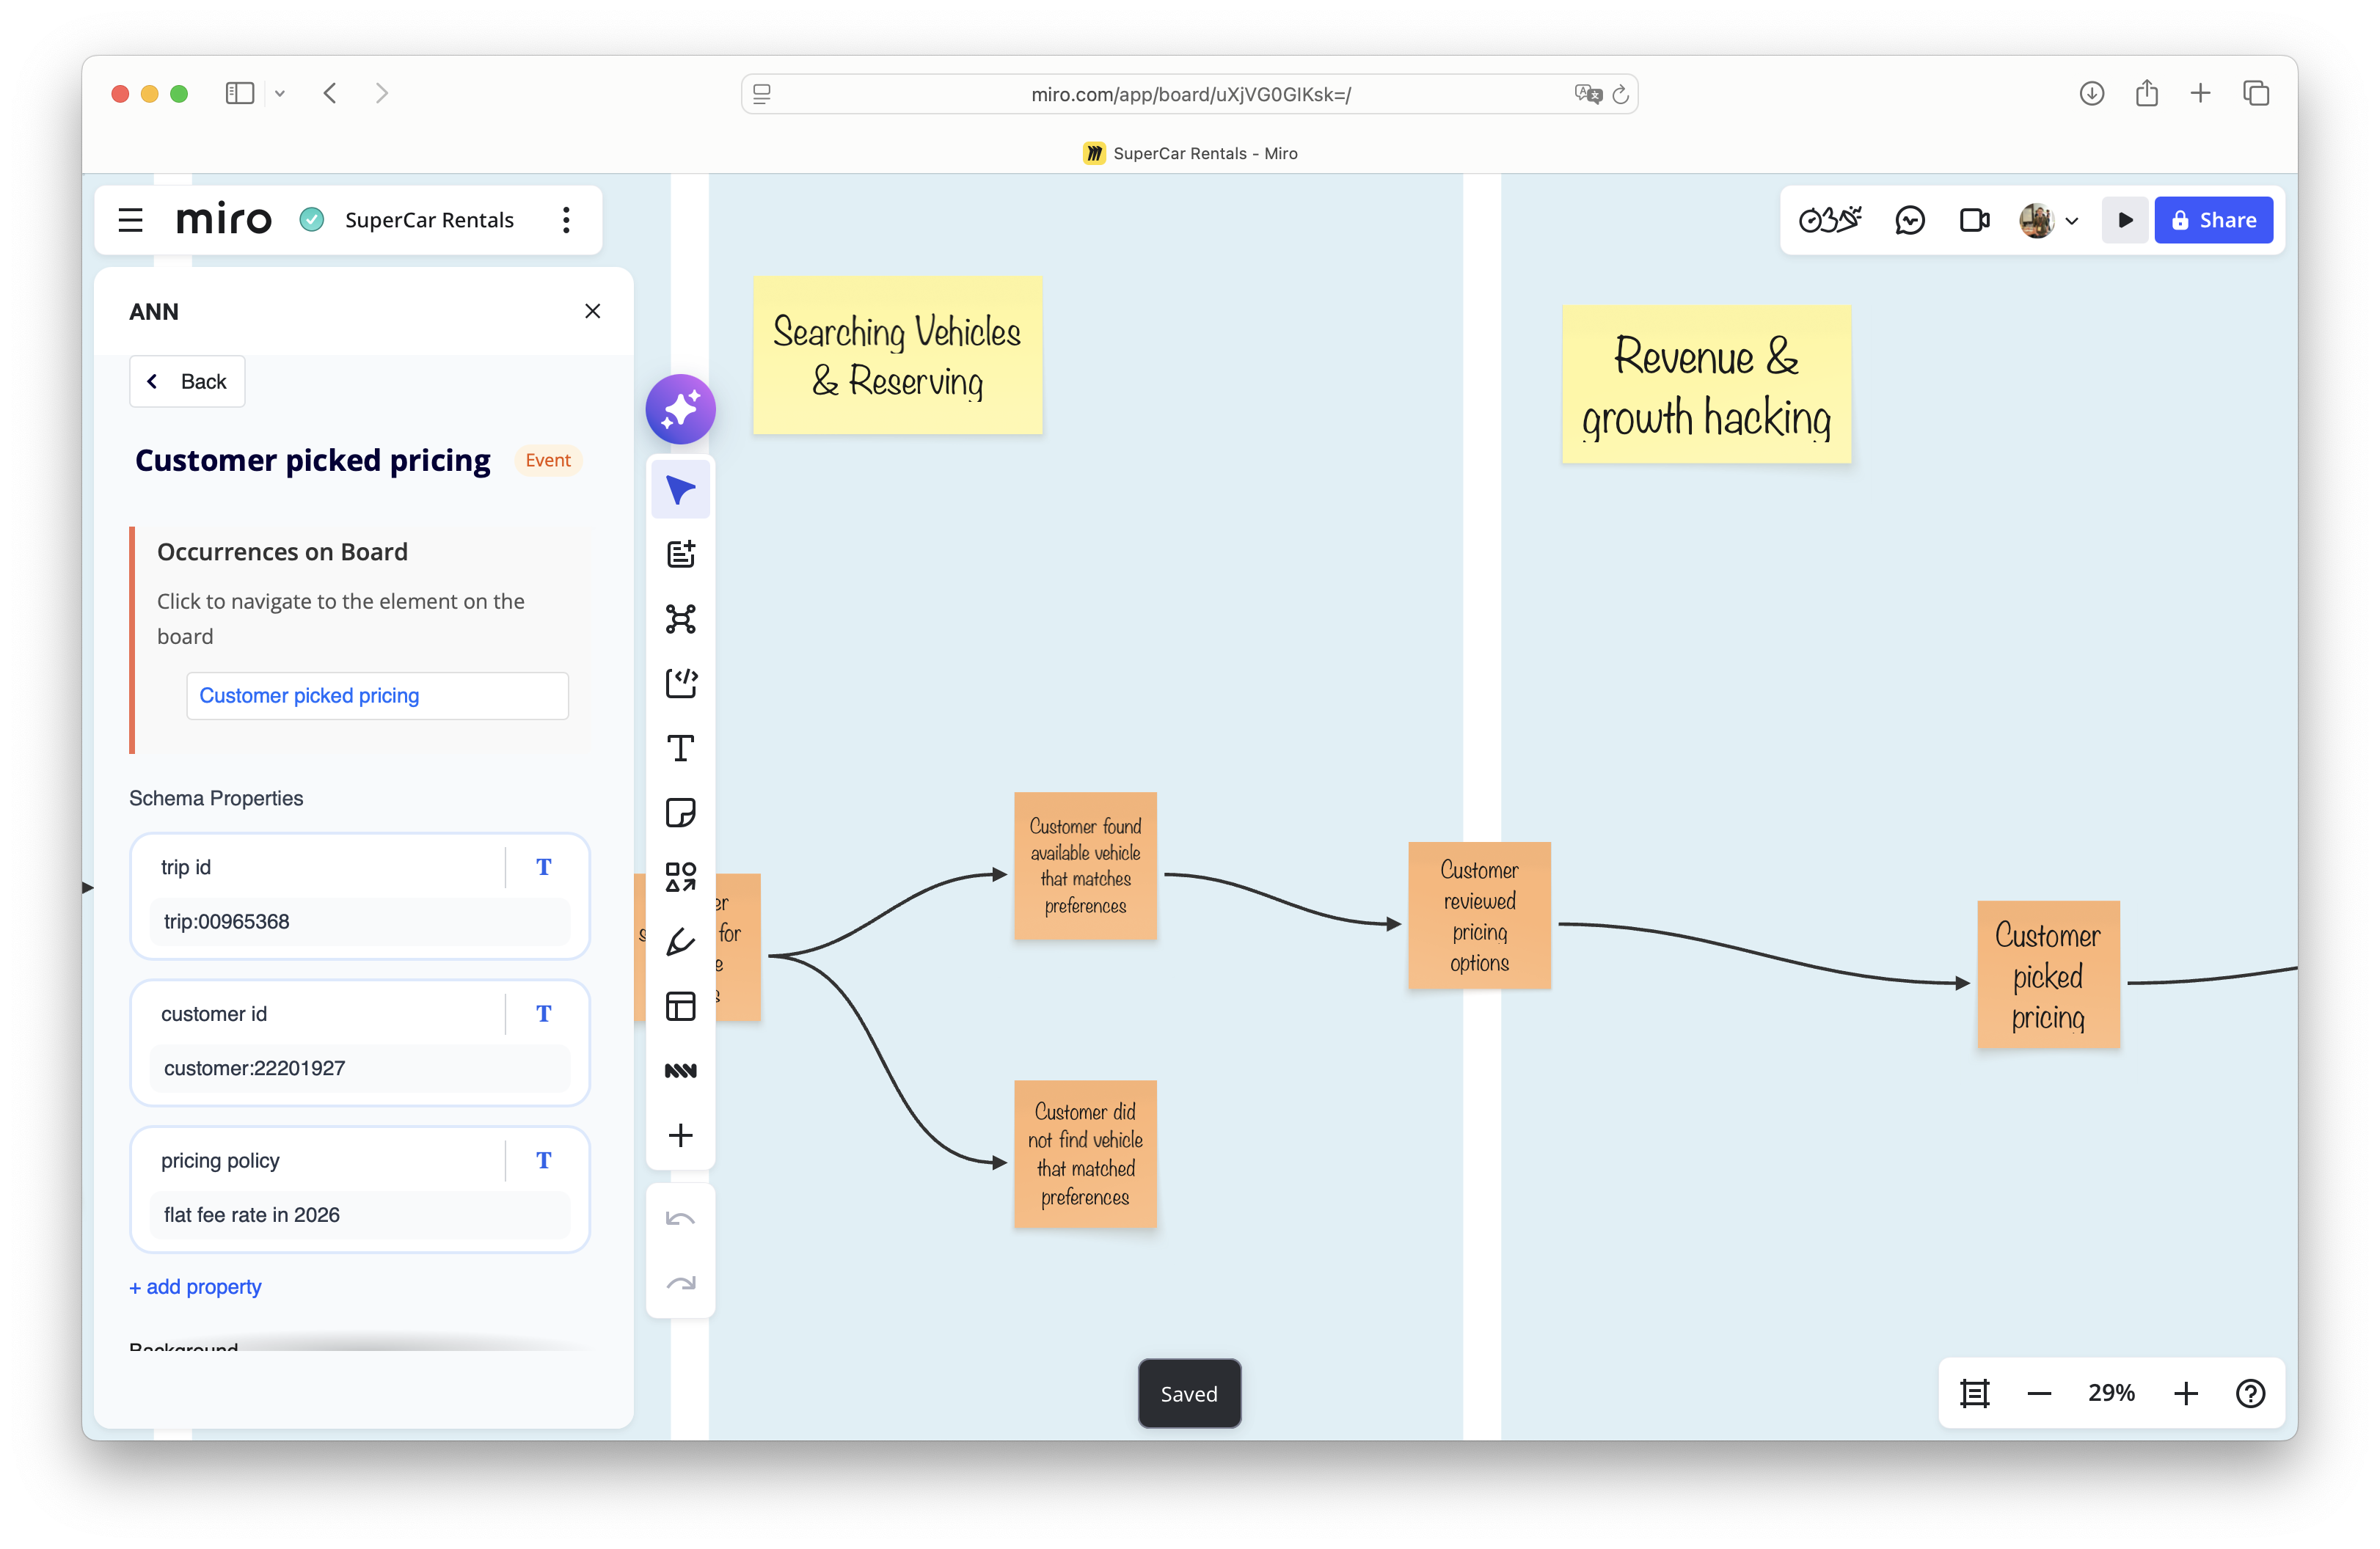Change type of trip id property
2380x1549 pixels.
coord(543,867)
